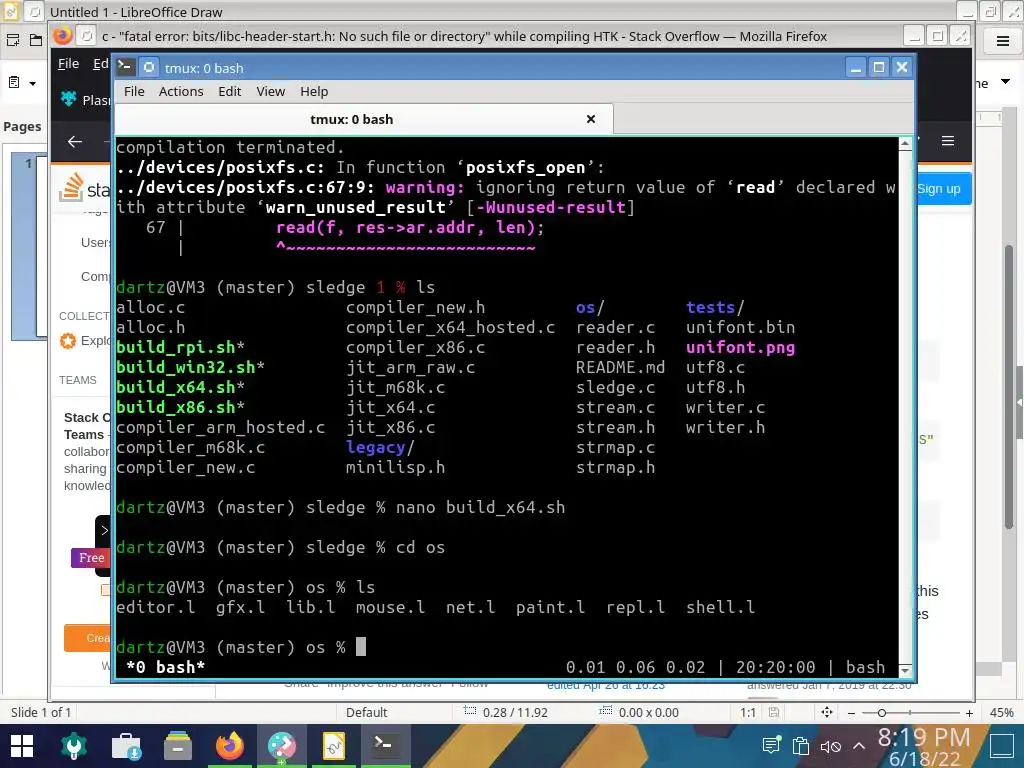The width and height of the screenshot is (1024, 768).
Task: Click the orange Create button on Stack Overflow
Action: click(88, 638)
